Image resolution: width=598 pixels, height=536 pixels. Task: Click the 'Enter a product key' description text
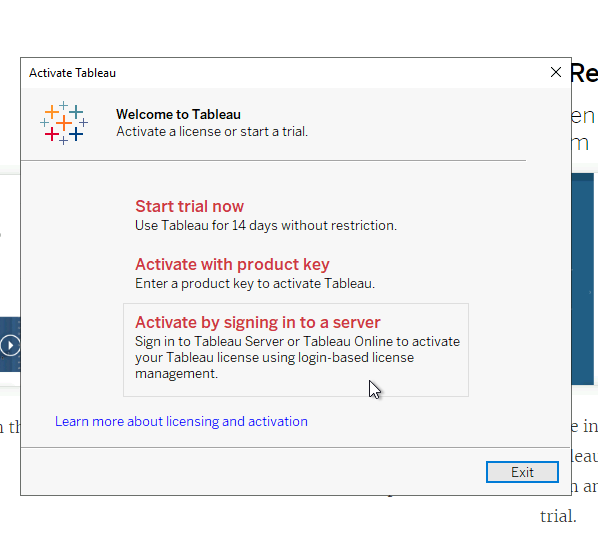tap(255, 283)
